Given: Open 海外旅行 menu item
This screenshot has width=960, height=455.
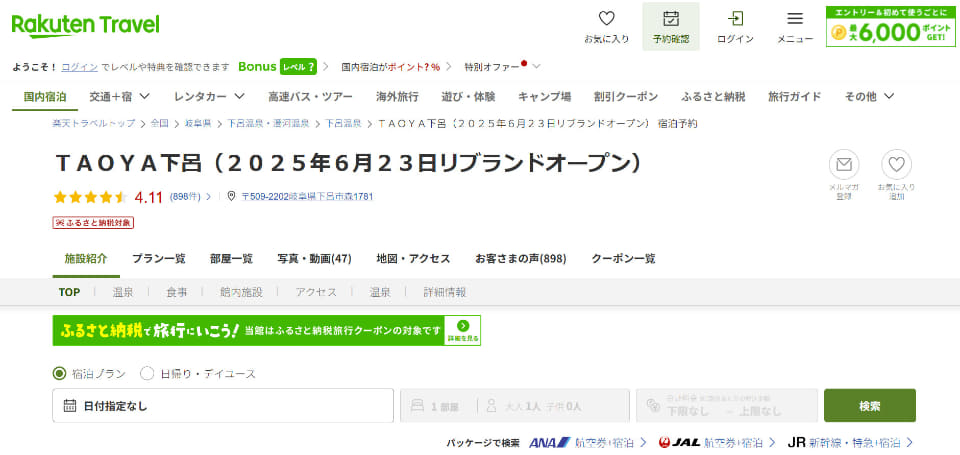Looking at the screenshot, I should (x=397, y=97).
